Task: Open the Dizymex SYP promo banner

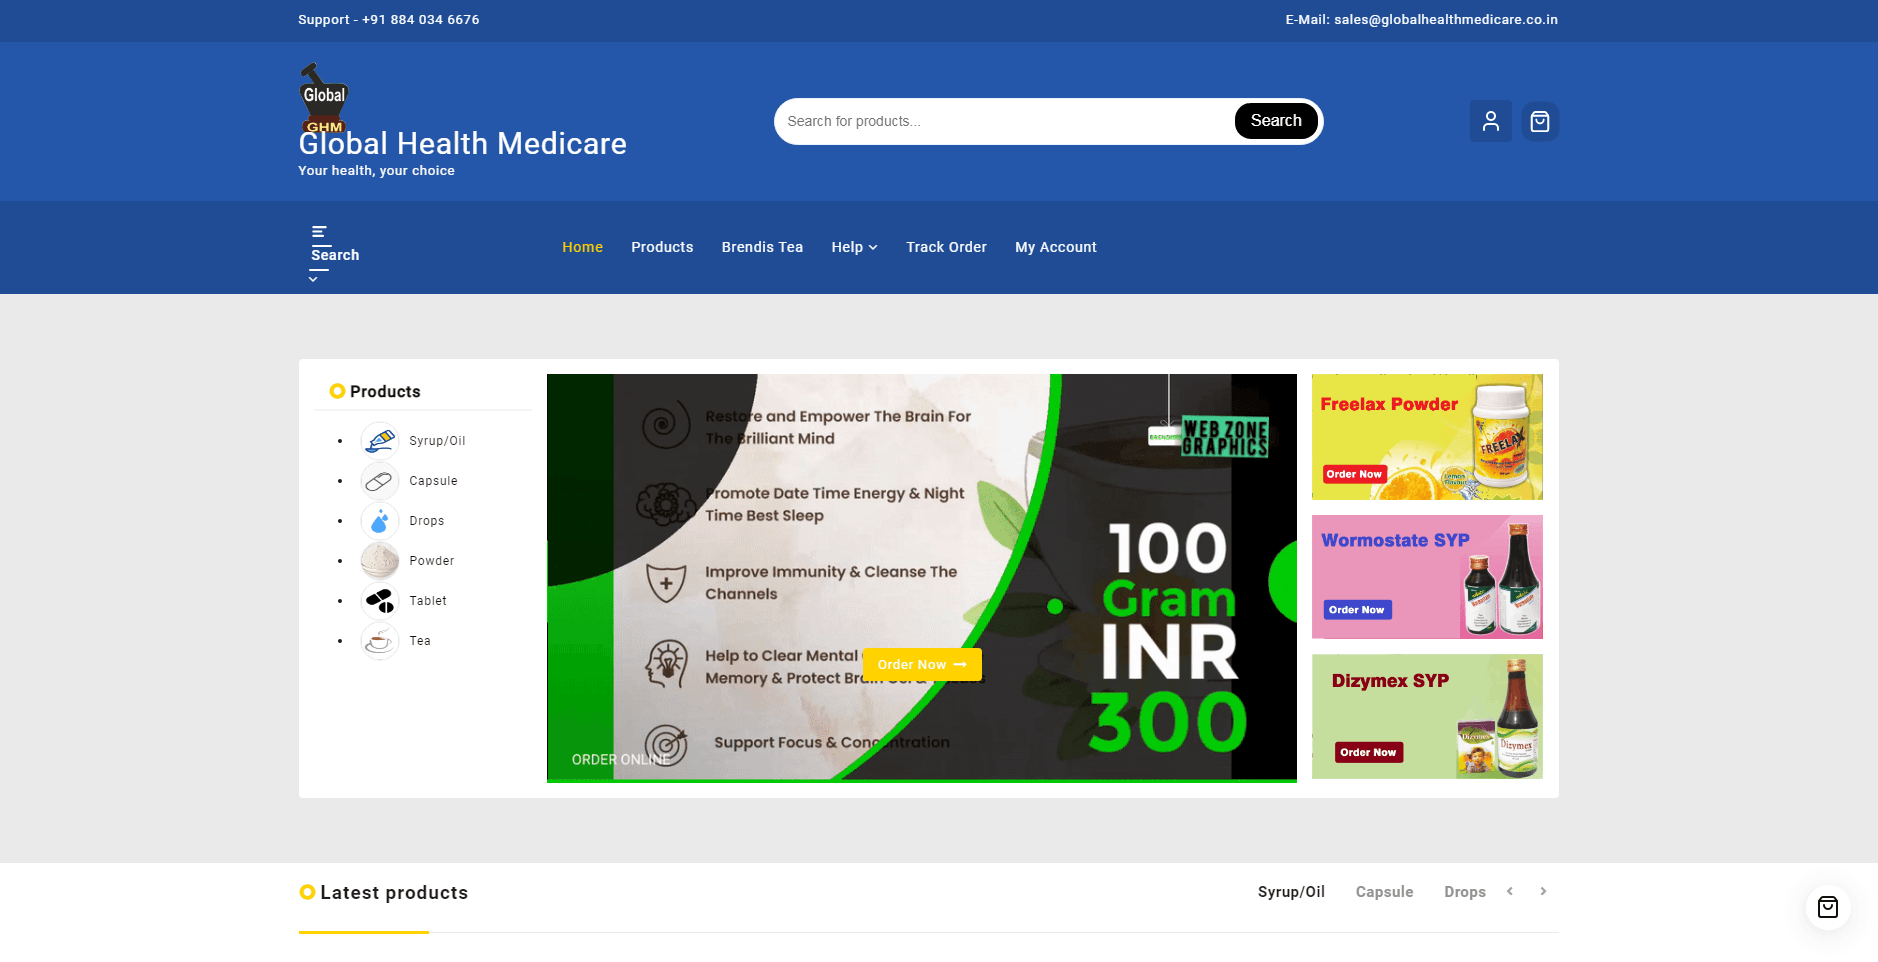Action: click(x=1427, y=716)
